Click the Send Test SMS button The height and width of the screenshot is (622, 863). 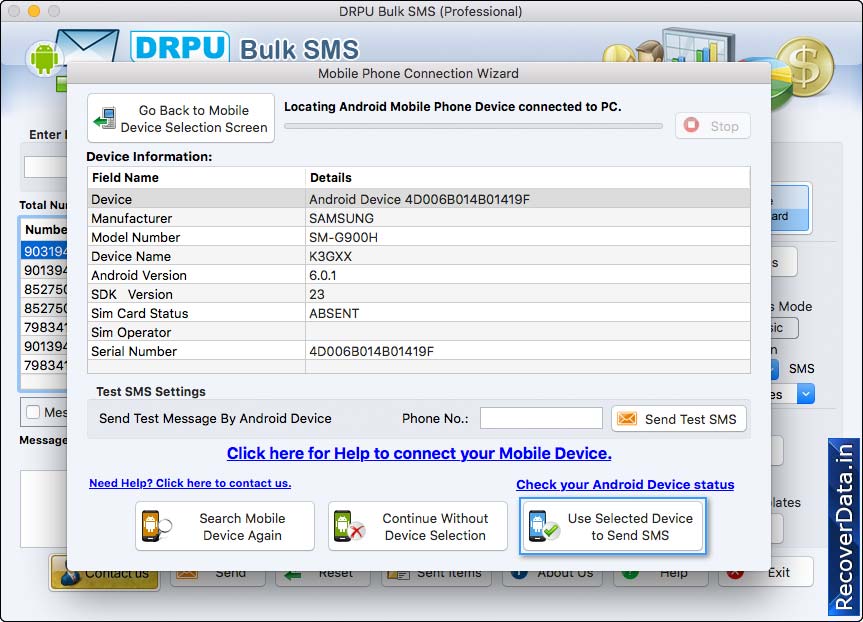[679, 419]
